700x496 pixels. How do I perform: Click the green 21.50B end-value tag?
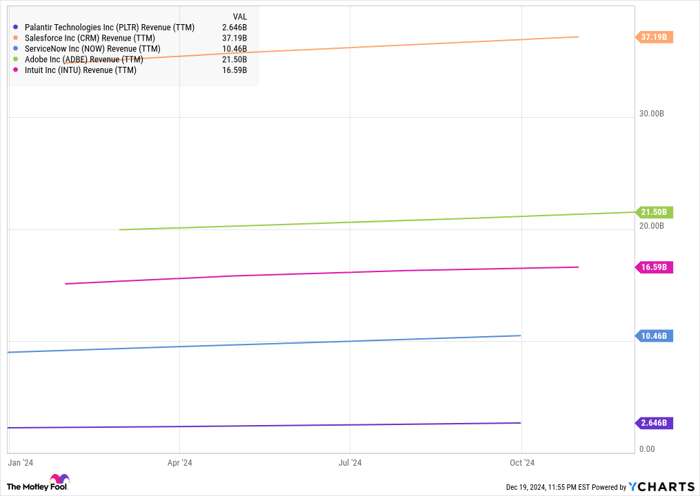pyautogui.click(x=654, y=212)
